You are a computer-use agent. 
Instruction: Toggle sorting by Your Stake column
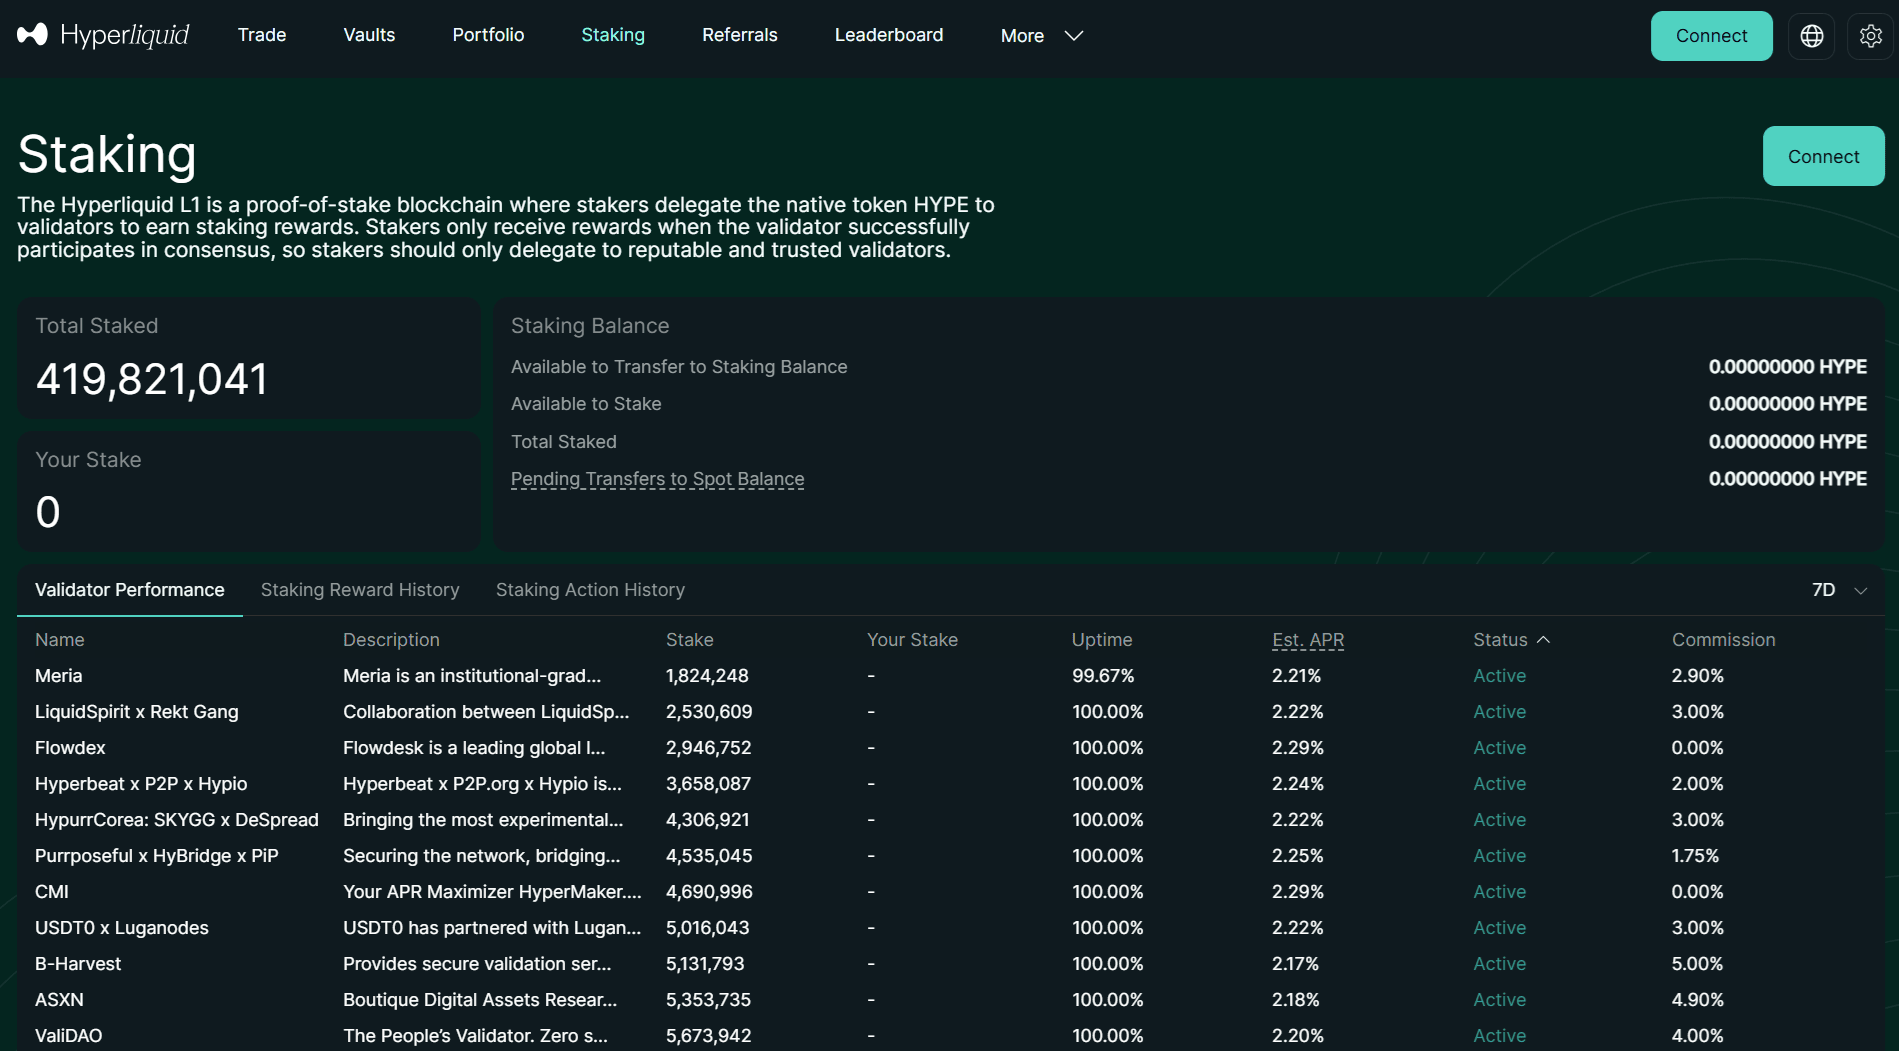click(x=912, y=639)
